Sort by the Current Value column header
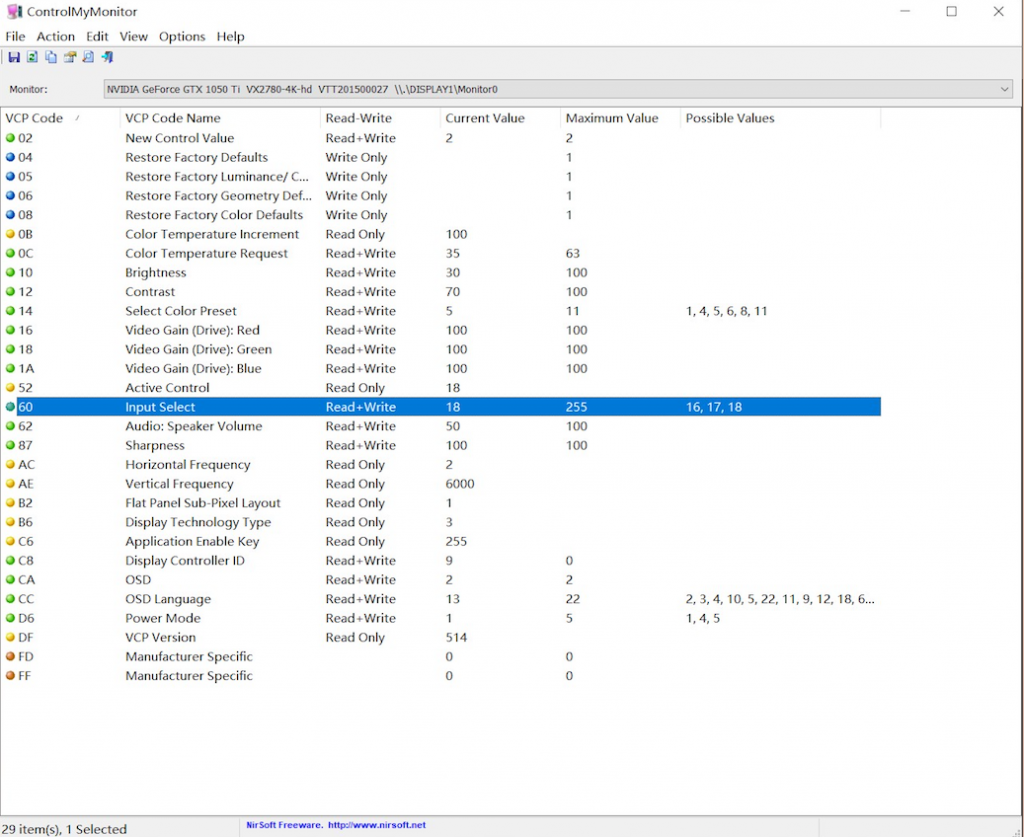This screenshot has width=1024, height=837. coord(485,118)
